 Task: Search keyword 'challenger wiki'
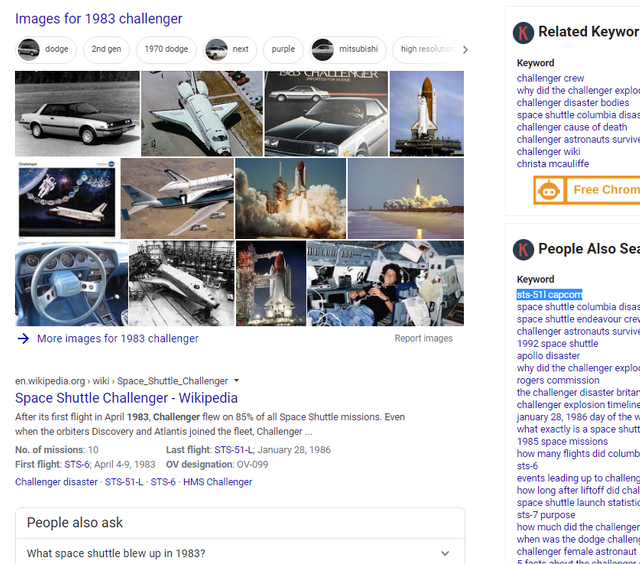(x=548, y=152)
